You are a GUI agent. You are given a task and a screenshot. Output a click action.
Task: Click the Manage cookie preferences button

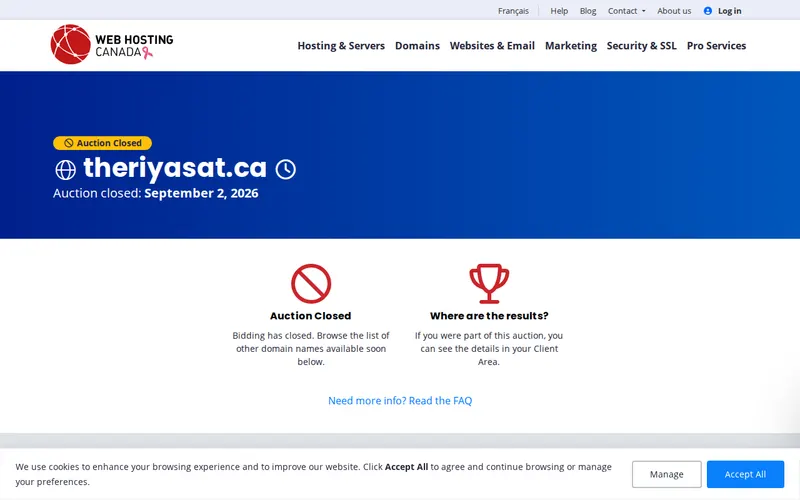coord(666,474)
